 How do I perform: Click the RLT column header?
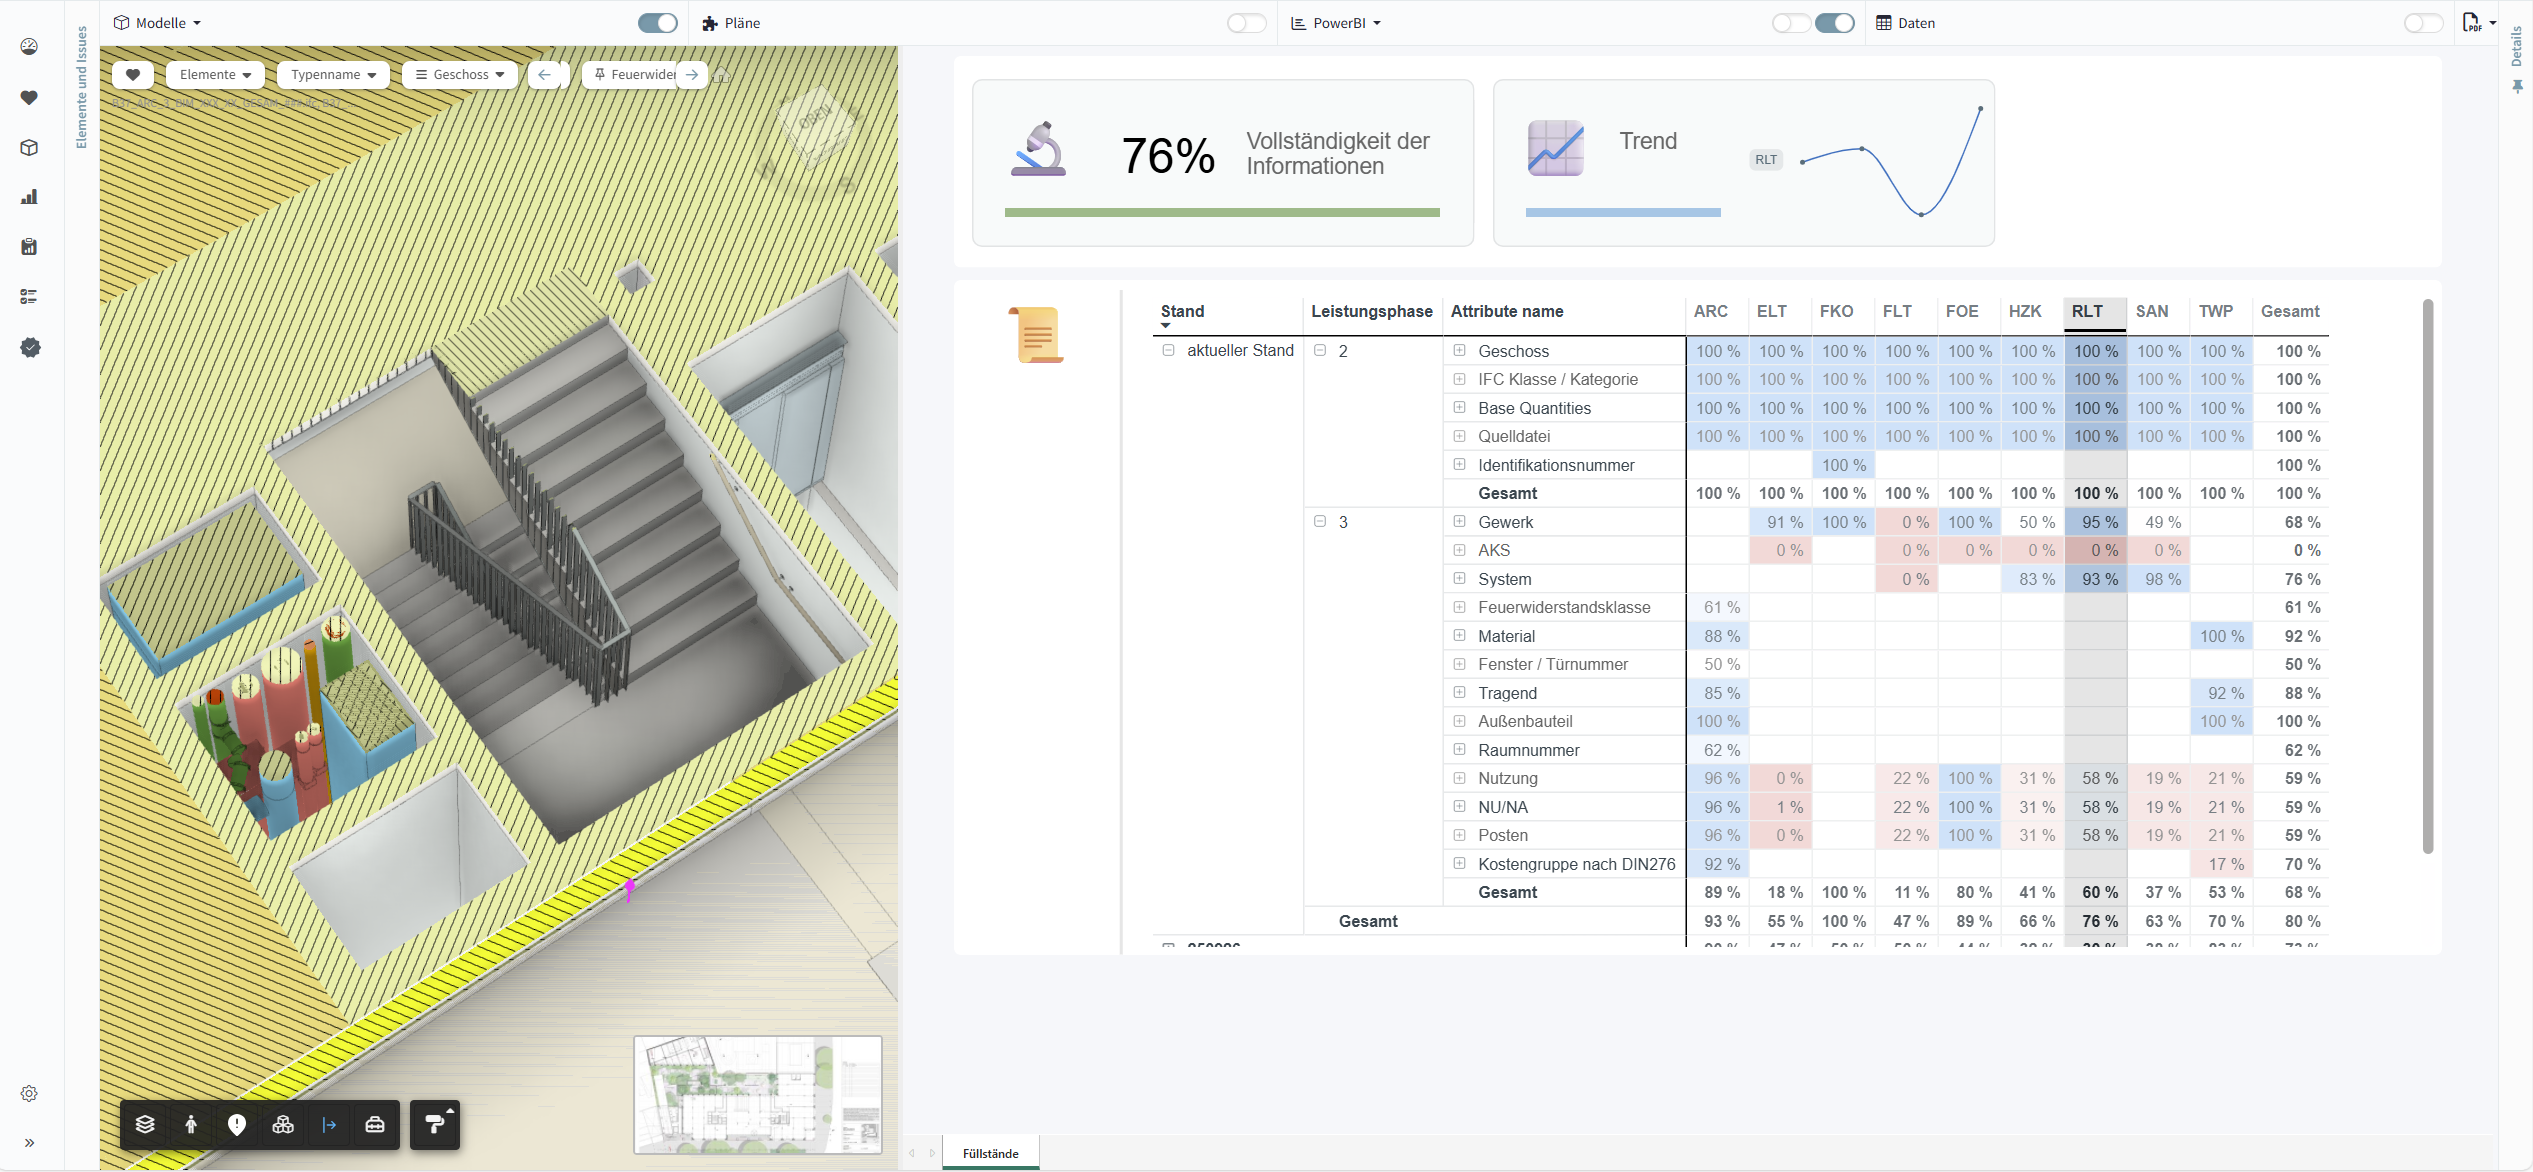2087,311
